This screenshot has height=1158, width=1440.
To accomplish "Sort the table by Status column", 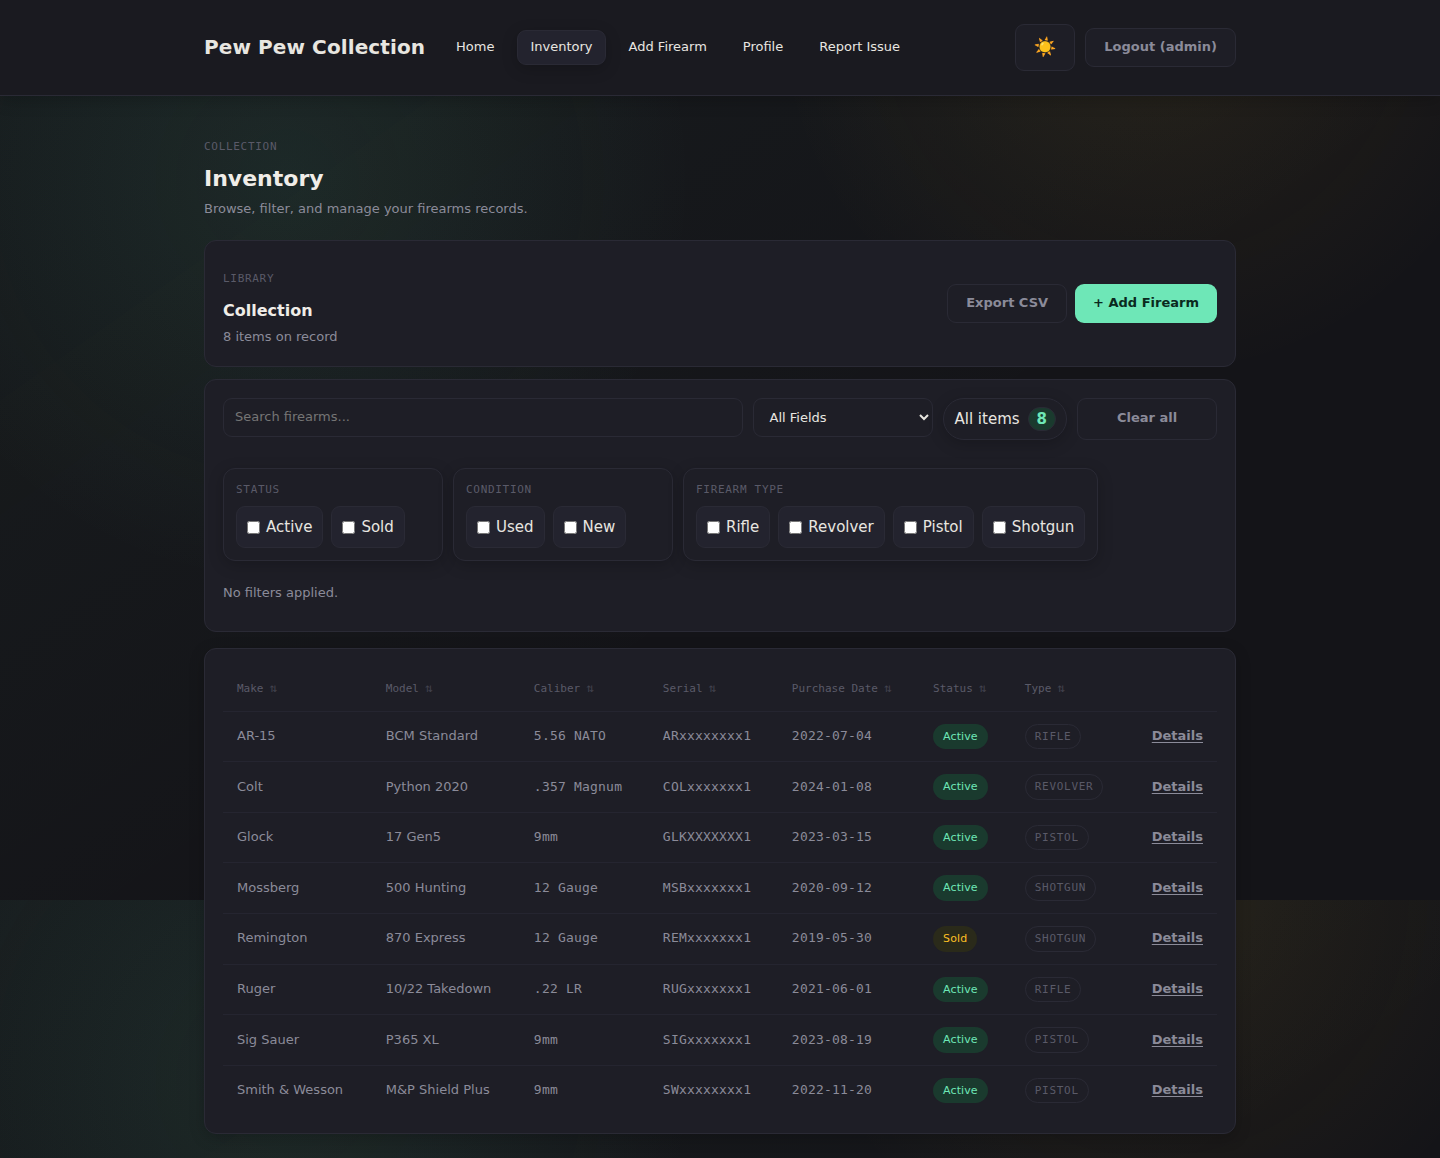I will [x=957, y=688].
